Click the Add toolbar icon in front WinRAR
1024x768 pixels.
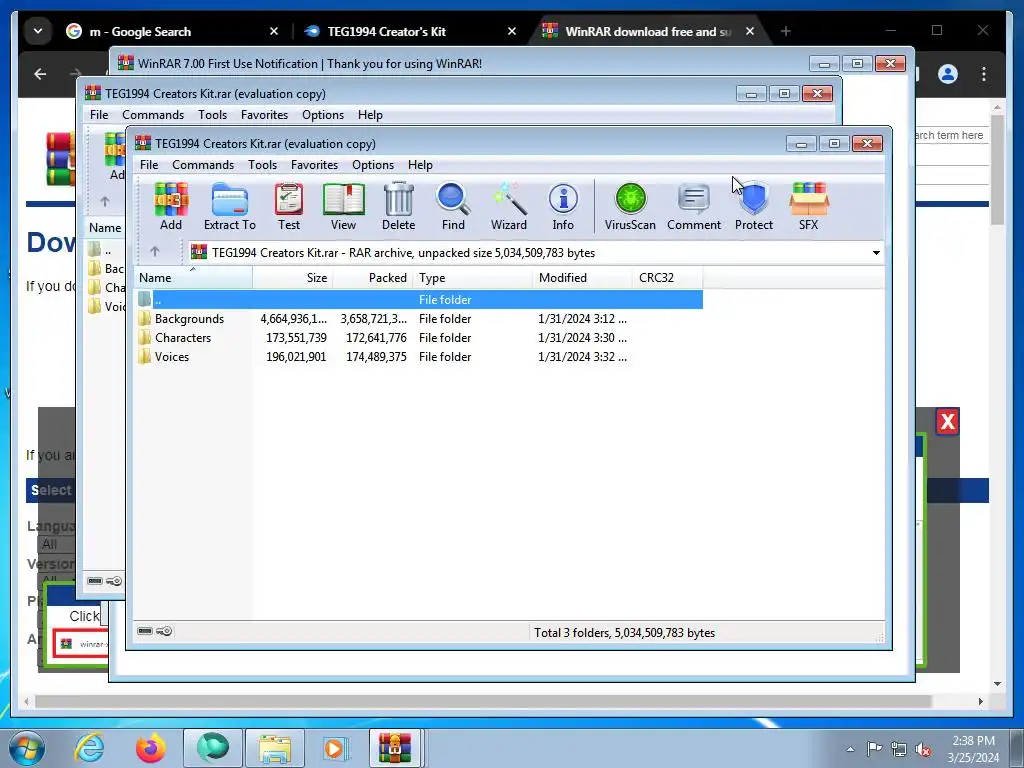pos(171,206)
